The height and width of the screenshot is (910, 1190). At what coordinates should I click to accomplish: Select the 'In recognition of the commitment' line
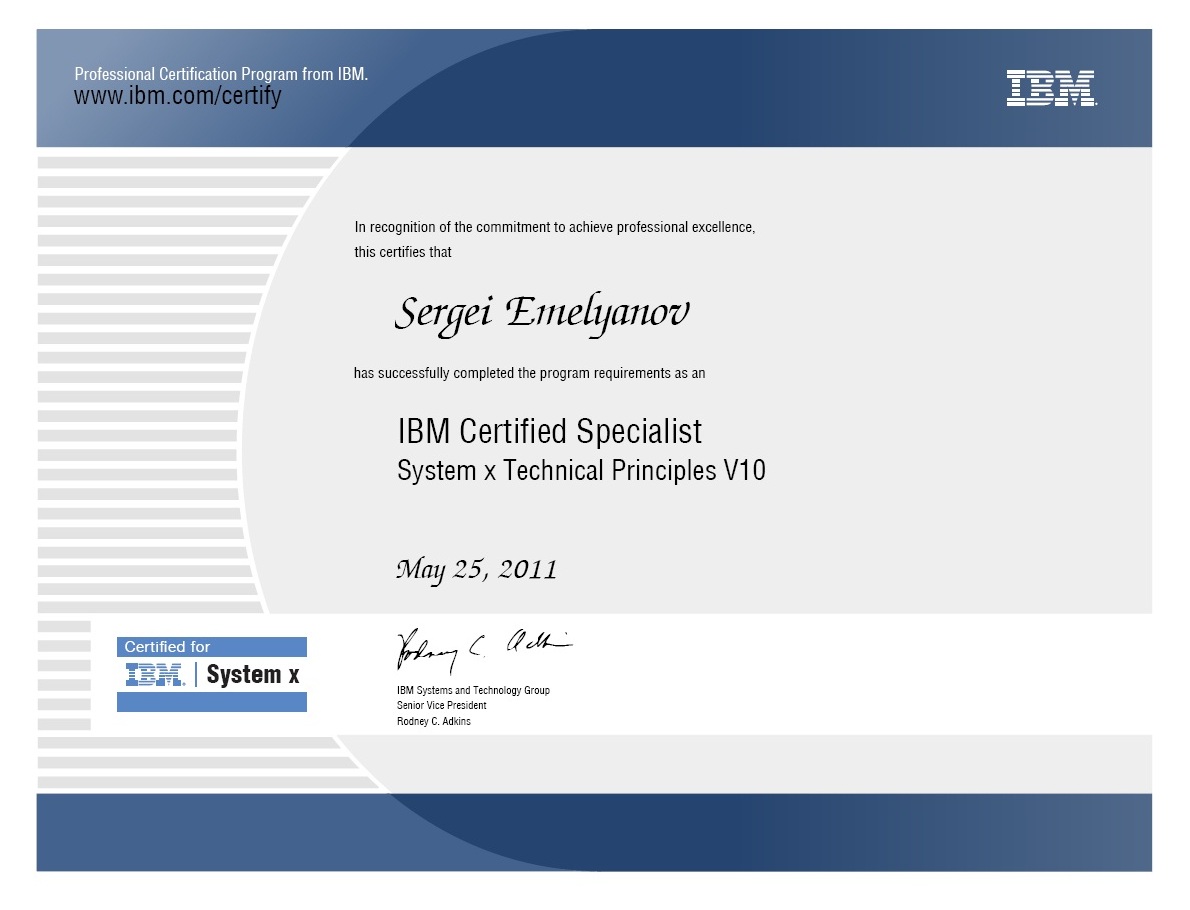pyautogui.click(x=555, y=228)
